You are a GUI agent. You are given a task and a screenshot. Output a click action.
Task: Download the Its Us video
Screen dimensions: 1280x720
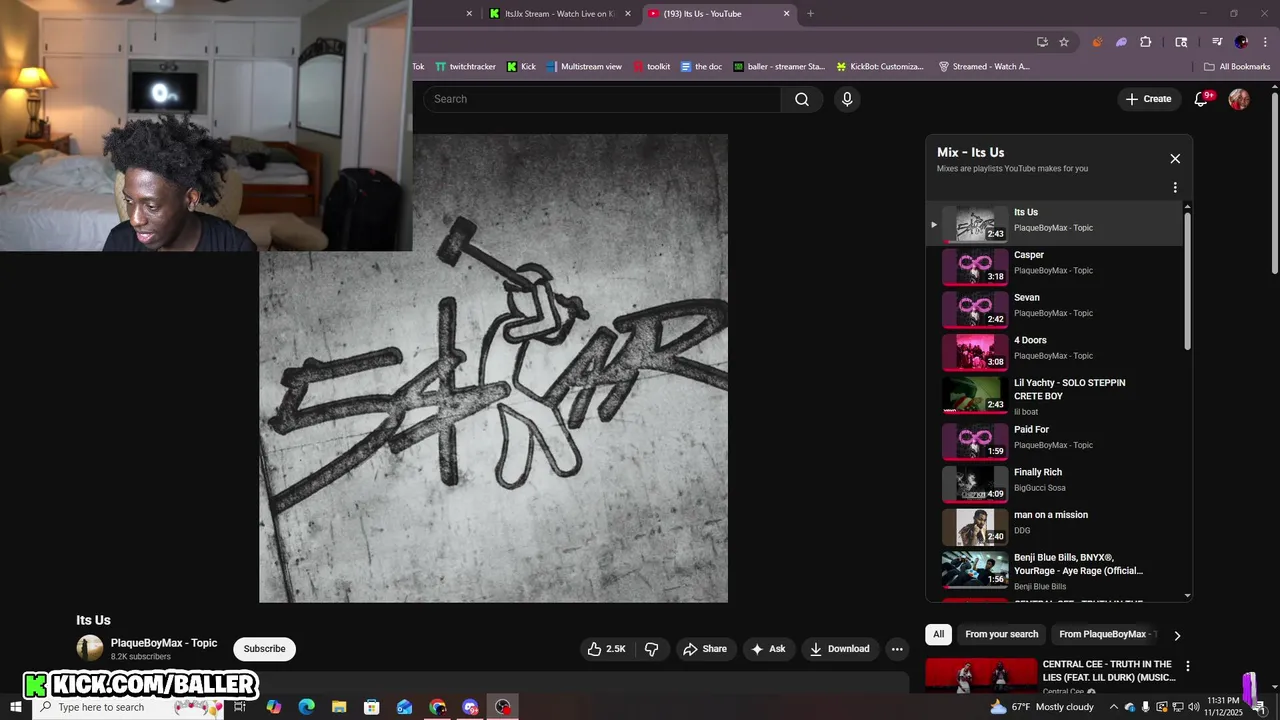pyautogui.click(x=840, y=649)
